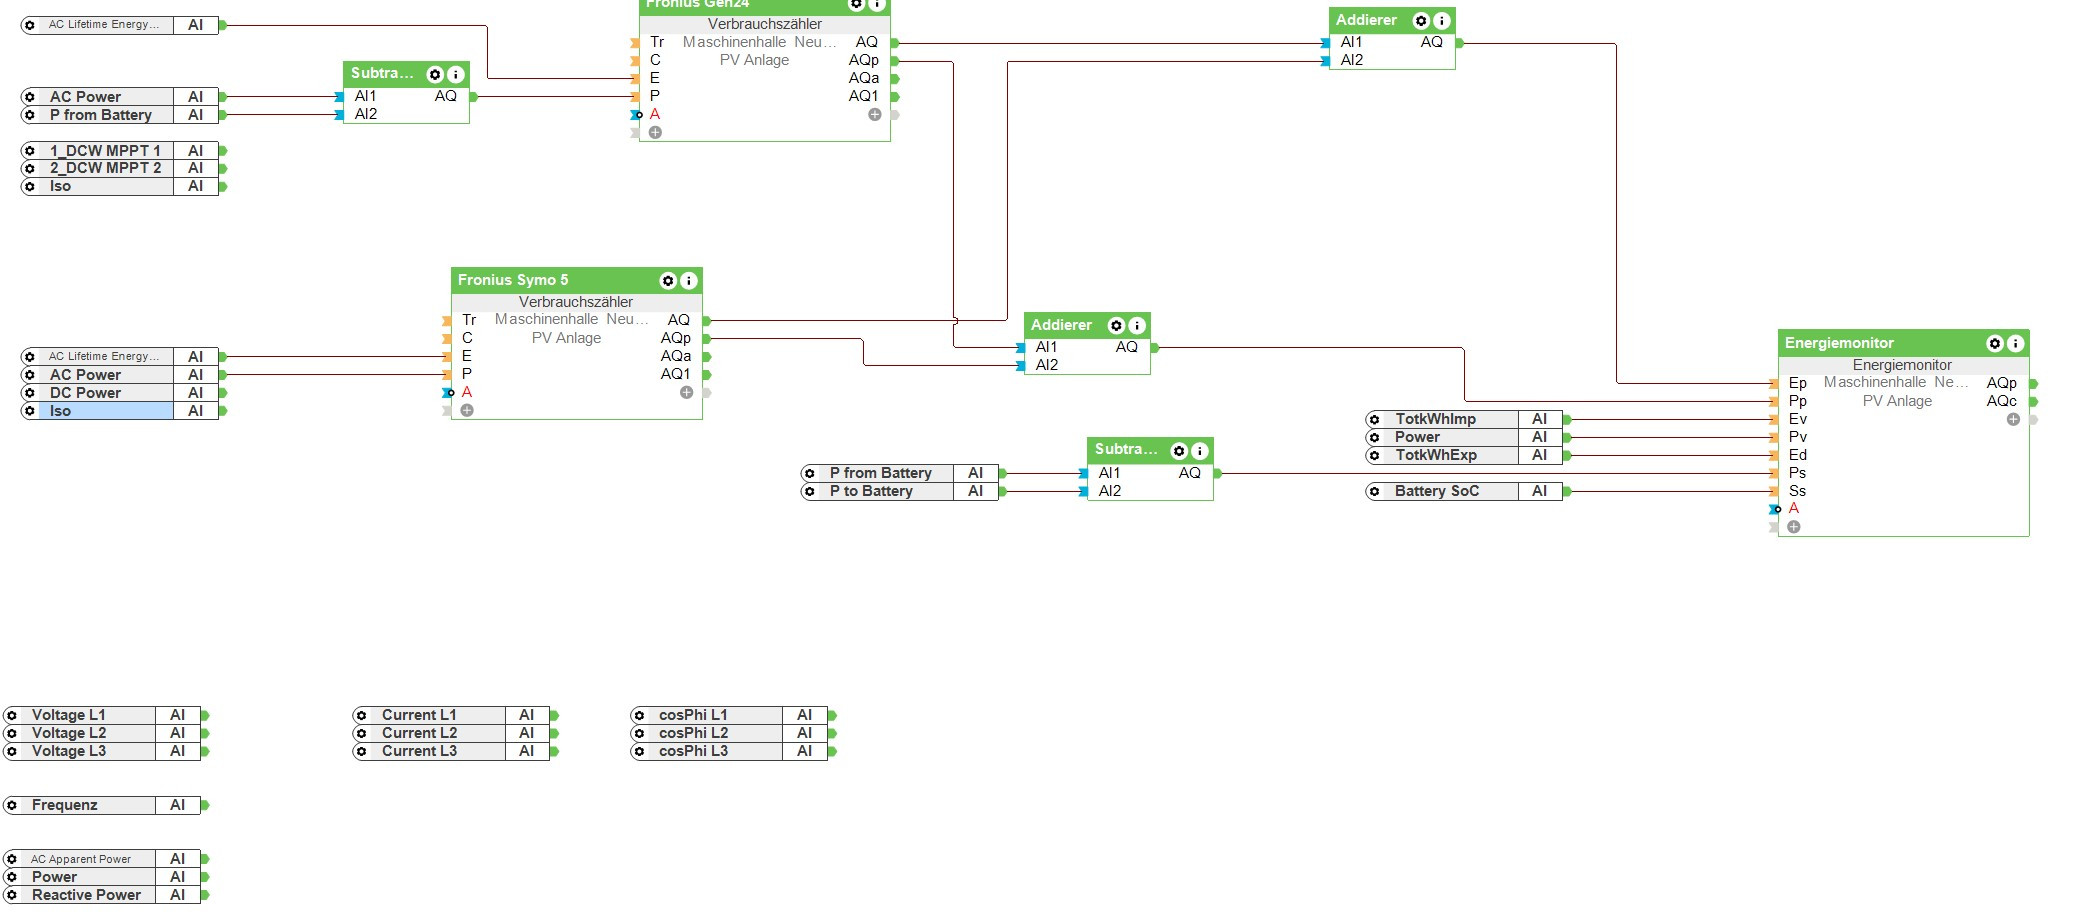Select the DC Power label

pos(85,393)
